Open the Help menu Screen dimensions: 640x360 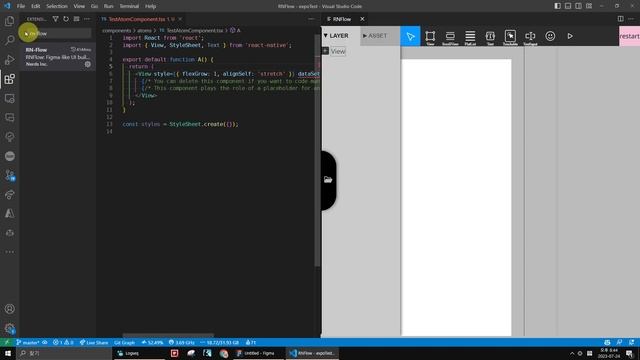coord(151,6)
